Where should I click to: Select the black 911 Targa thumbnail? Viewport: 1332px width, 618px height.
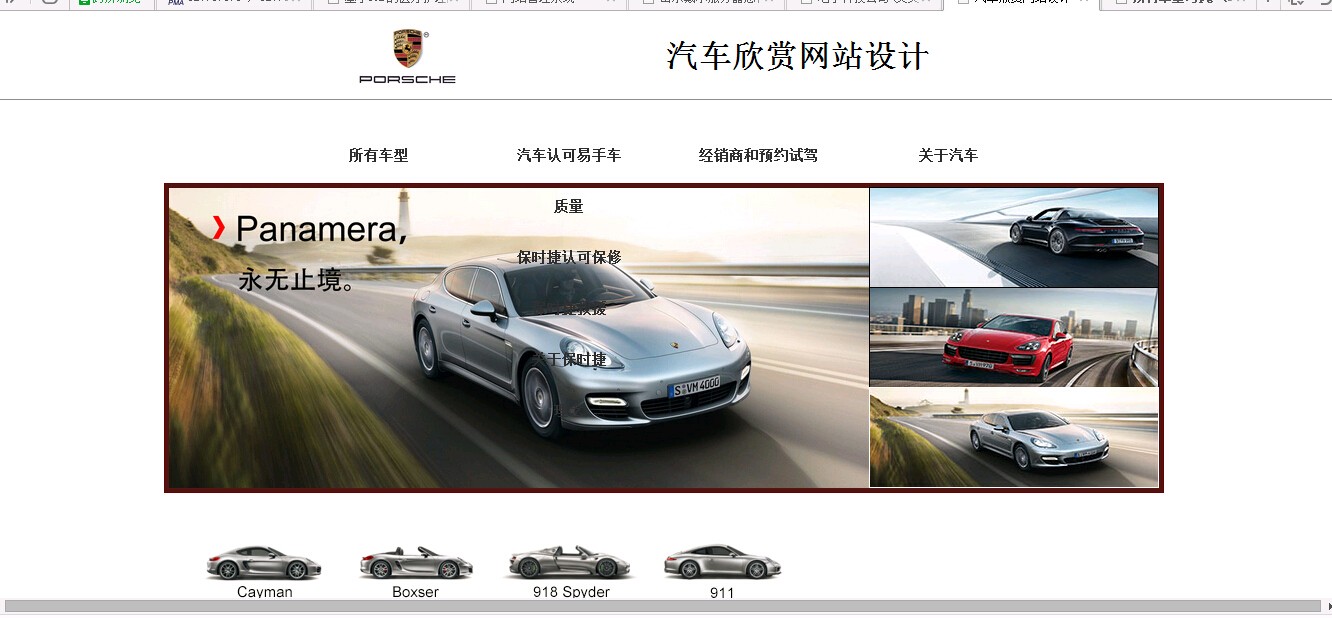(x=1014, y=237)
